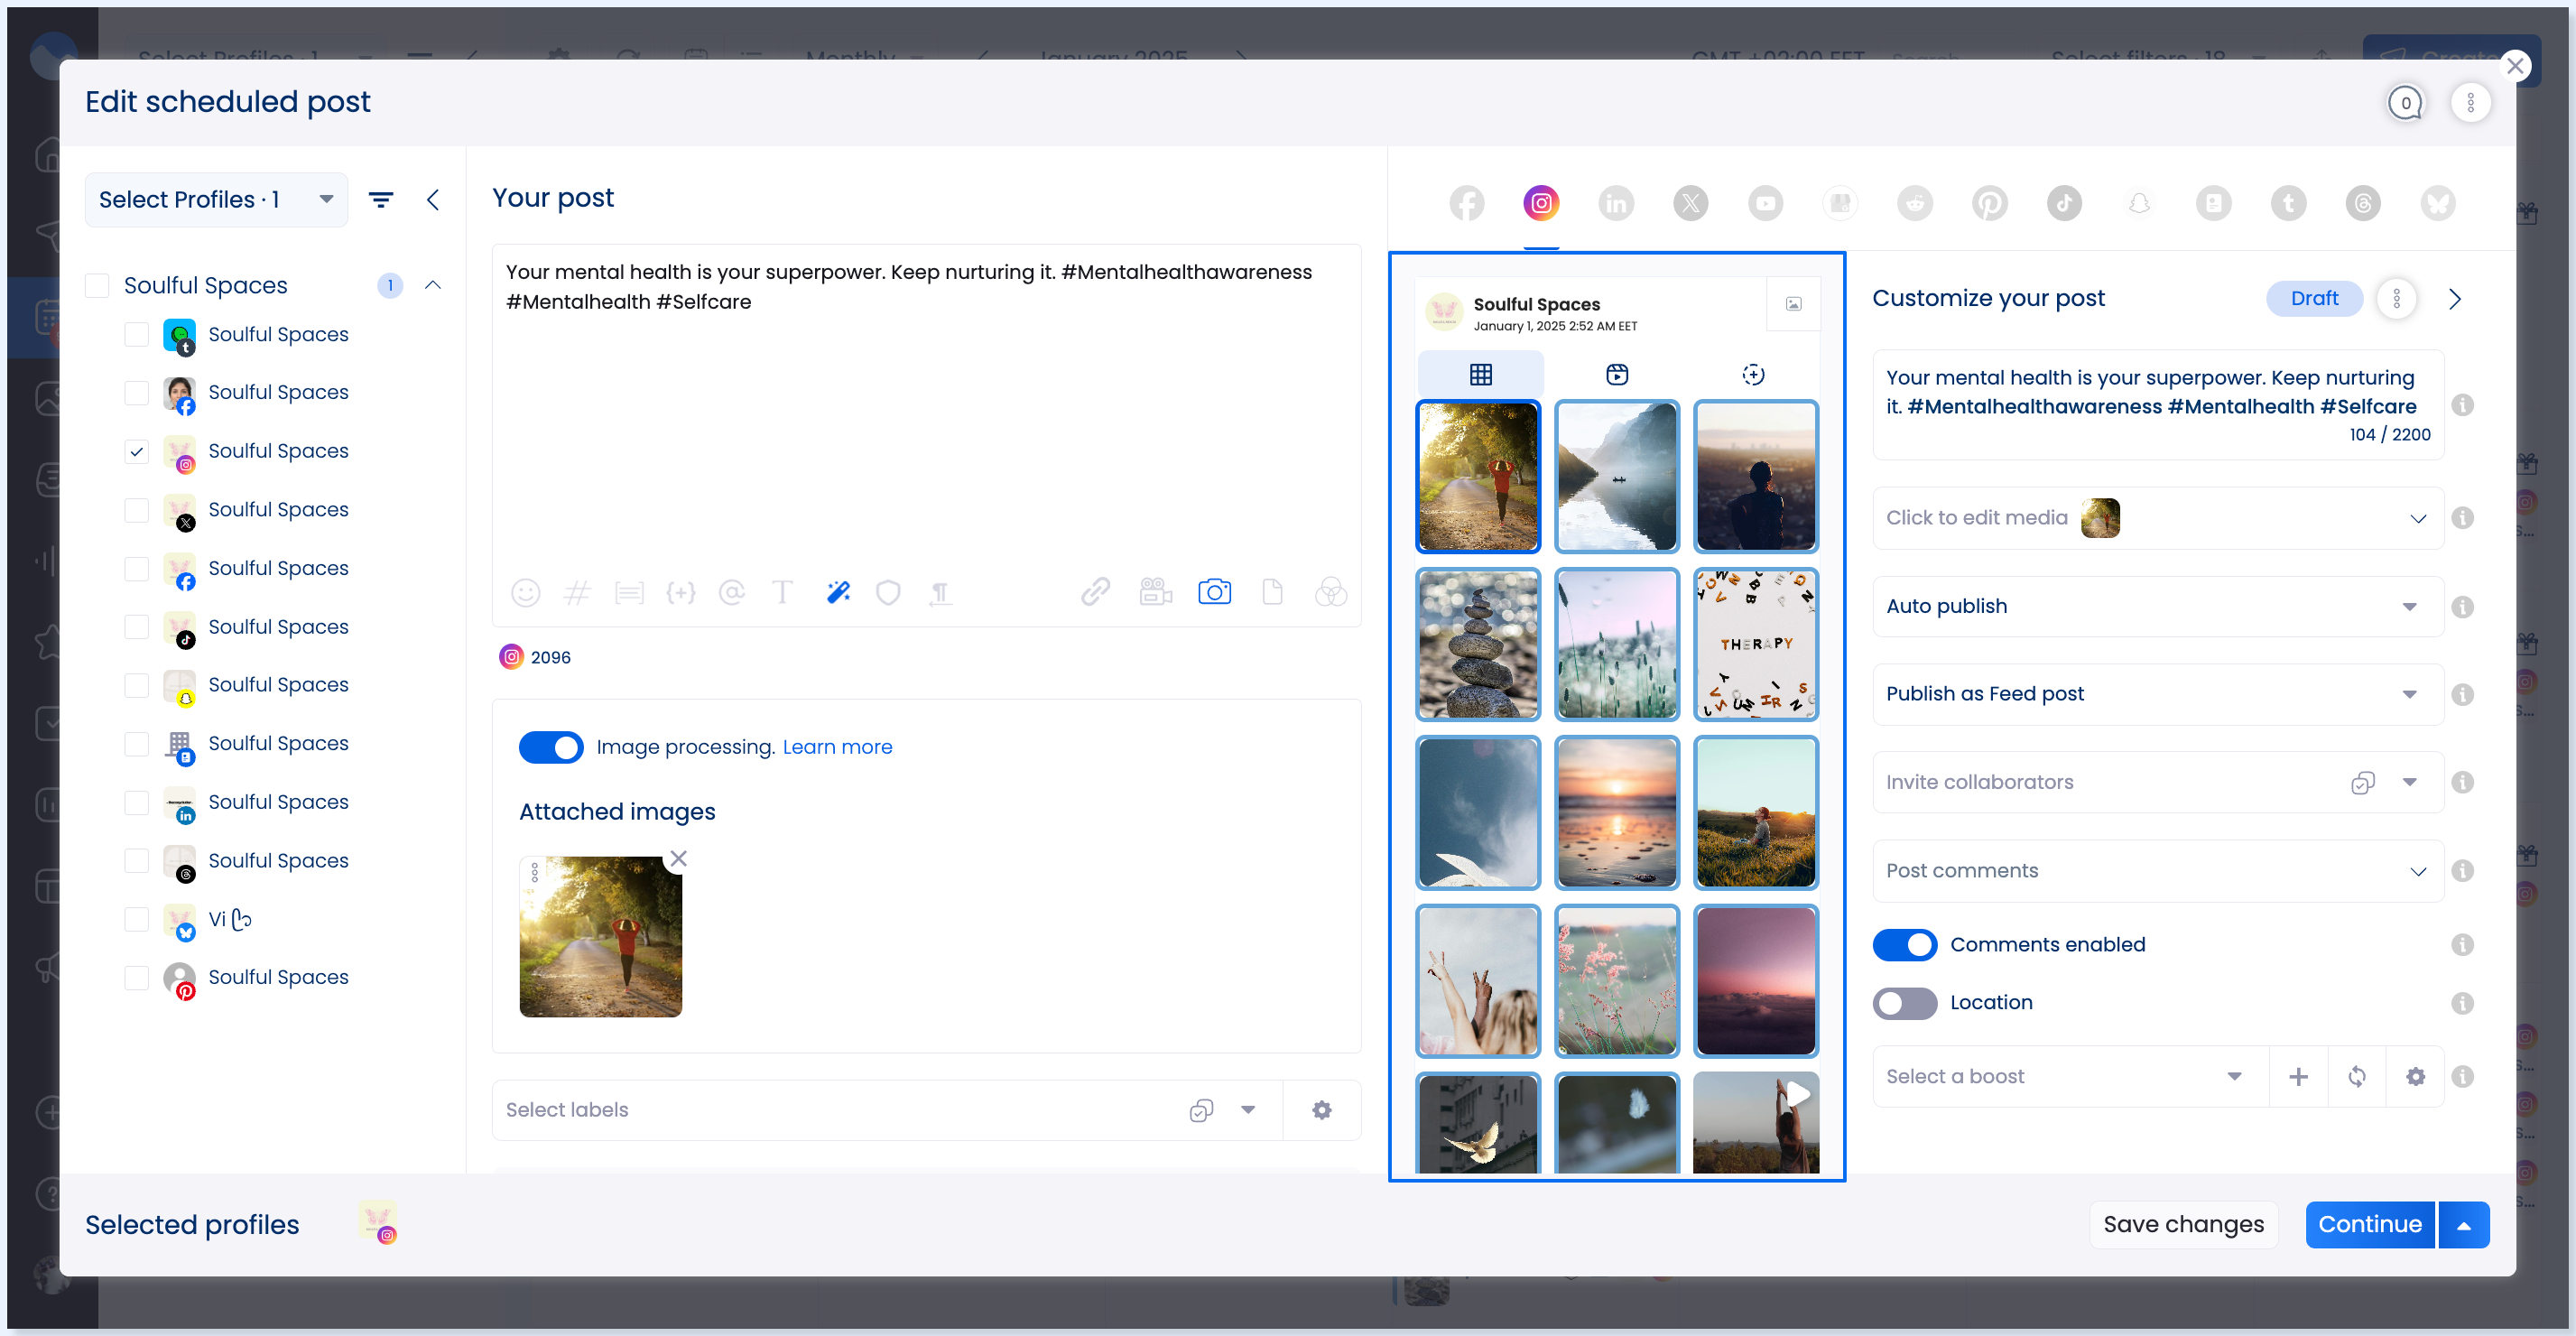The image size is (2576, 1336).
Task: Click Save changes button
Action: pyautogui.click(x=2183, y=1225)
